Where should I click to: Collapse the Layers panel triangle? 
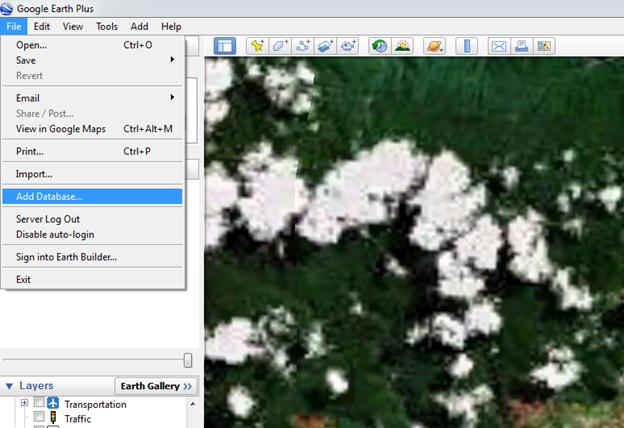(x=9, y=386)
